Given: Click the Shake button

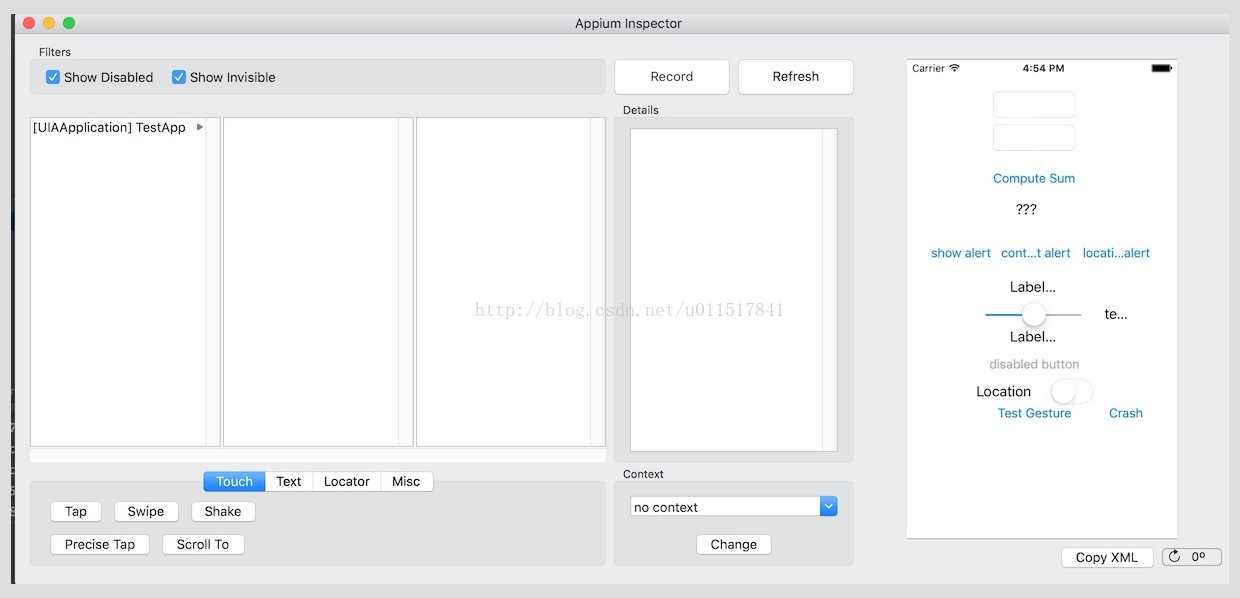Looking at the screenshot, I should 223,511.
